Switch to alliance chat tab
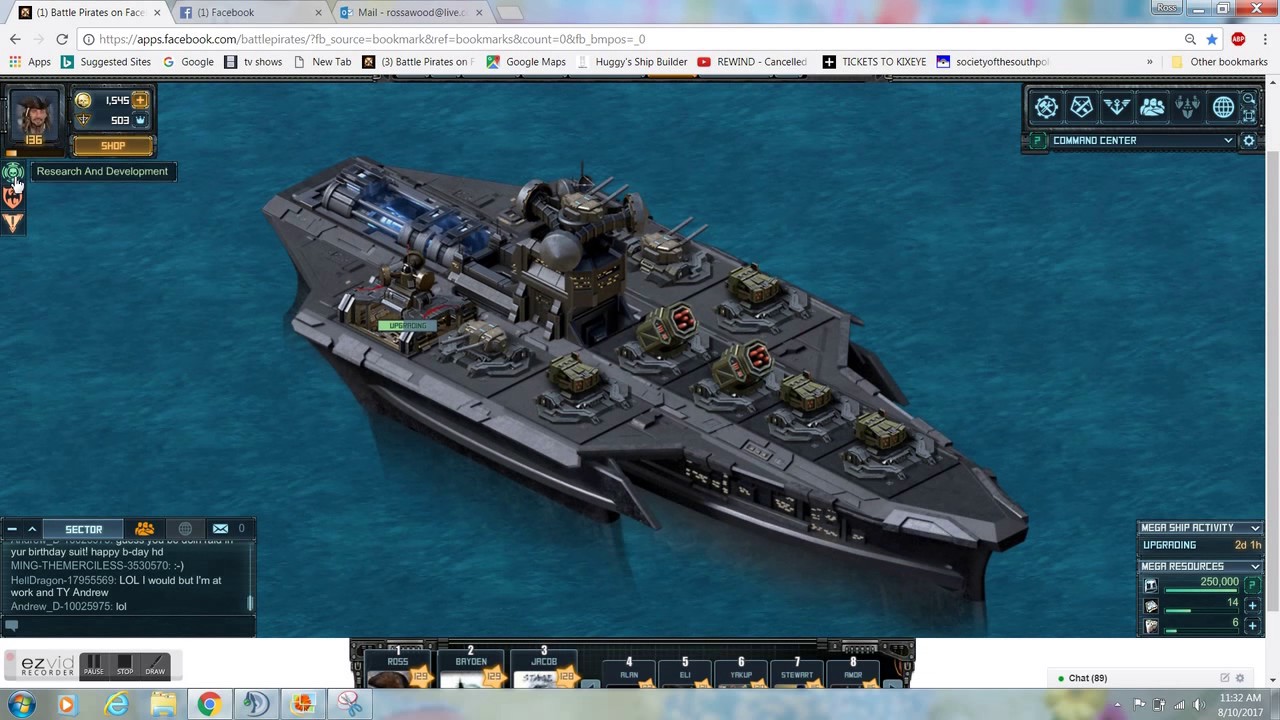This screenshot has height=720, width=1280. (x=145, y=529)
